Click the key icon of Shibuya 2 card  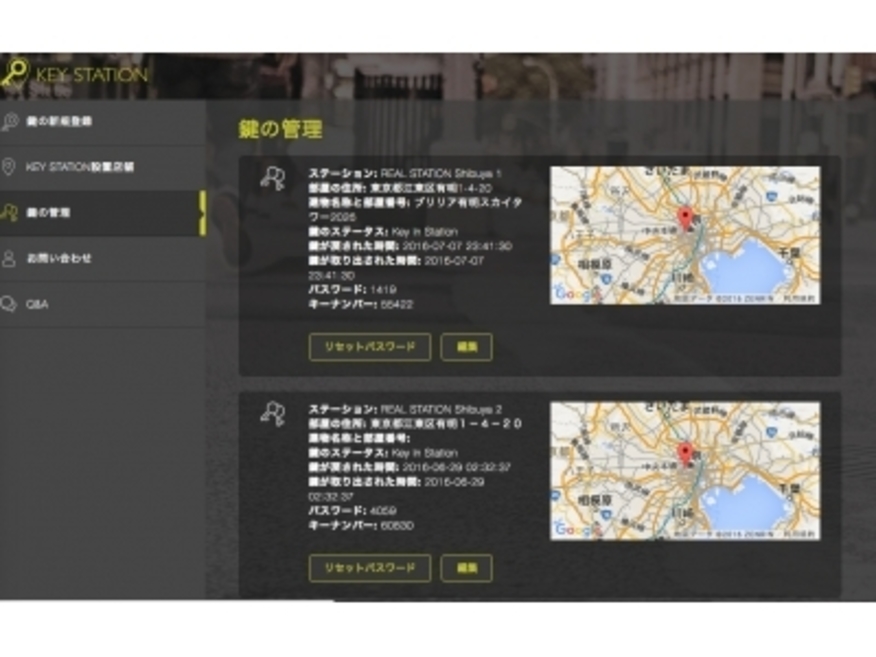[x=273, y=414]
